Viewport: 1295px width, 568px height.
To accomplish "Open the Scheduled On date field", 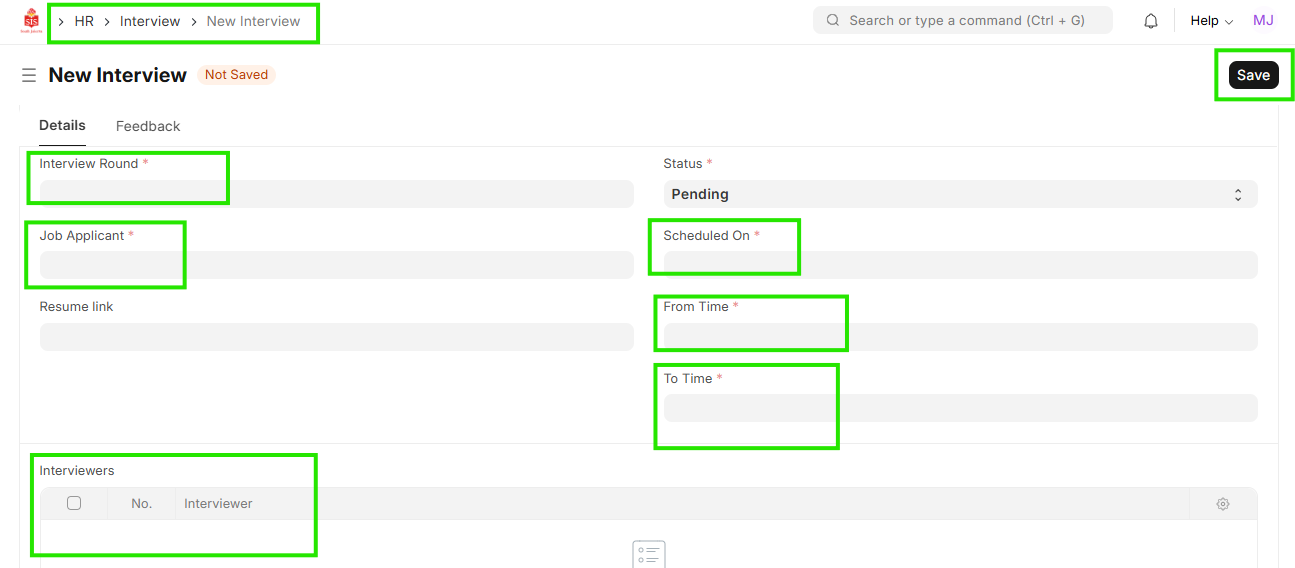I will pyautogui.click(x=960, y=265).
